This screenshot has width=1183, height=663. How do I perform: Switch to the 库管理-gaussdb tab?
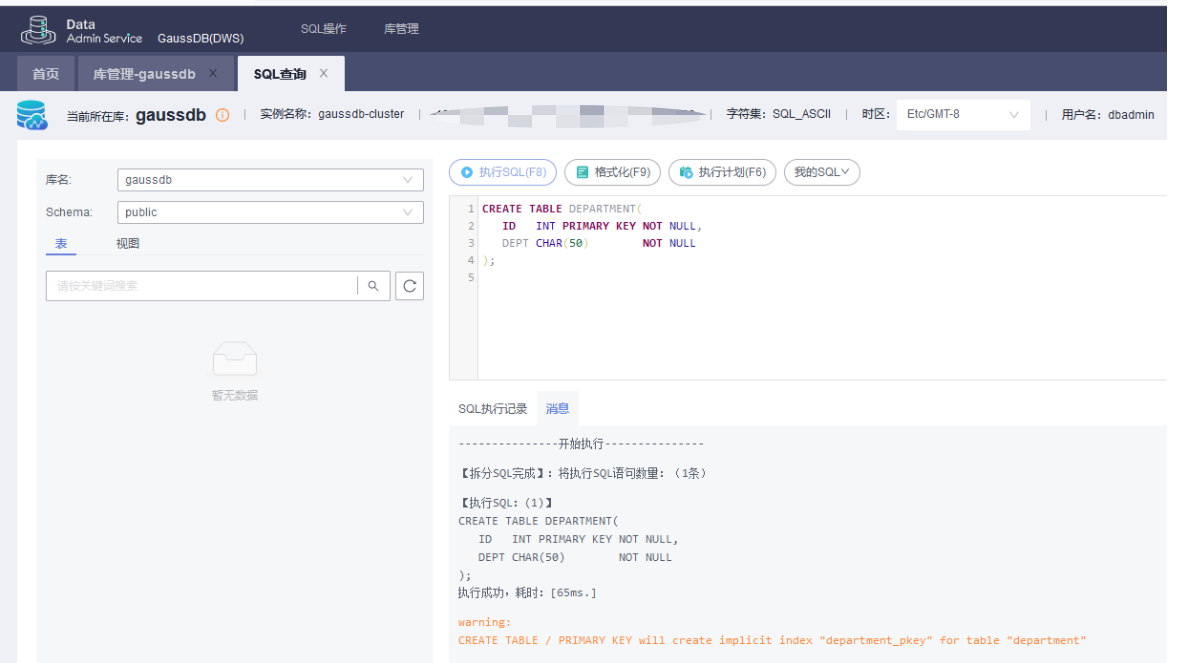(x=144, y=74)
